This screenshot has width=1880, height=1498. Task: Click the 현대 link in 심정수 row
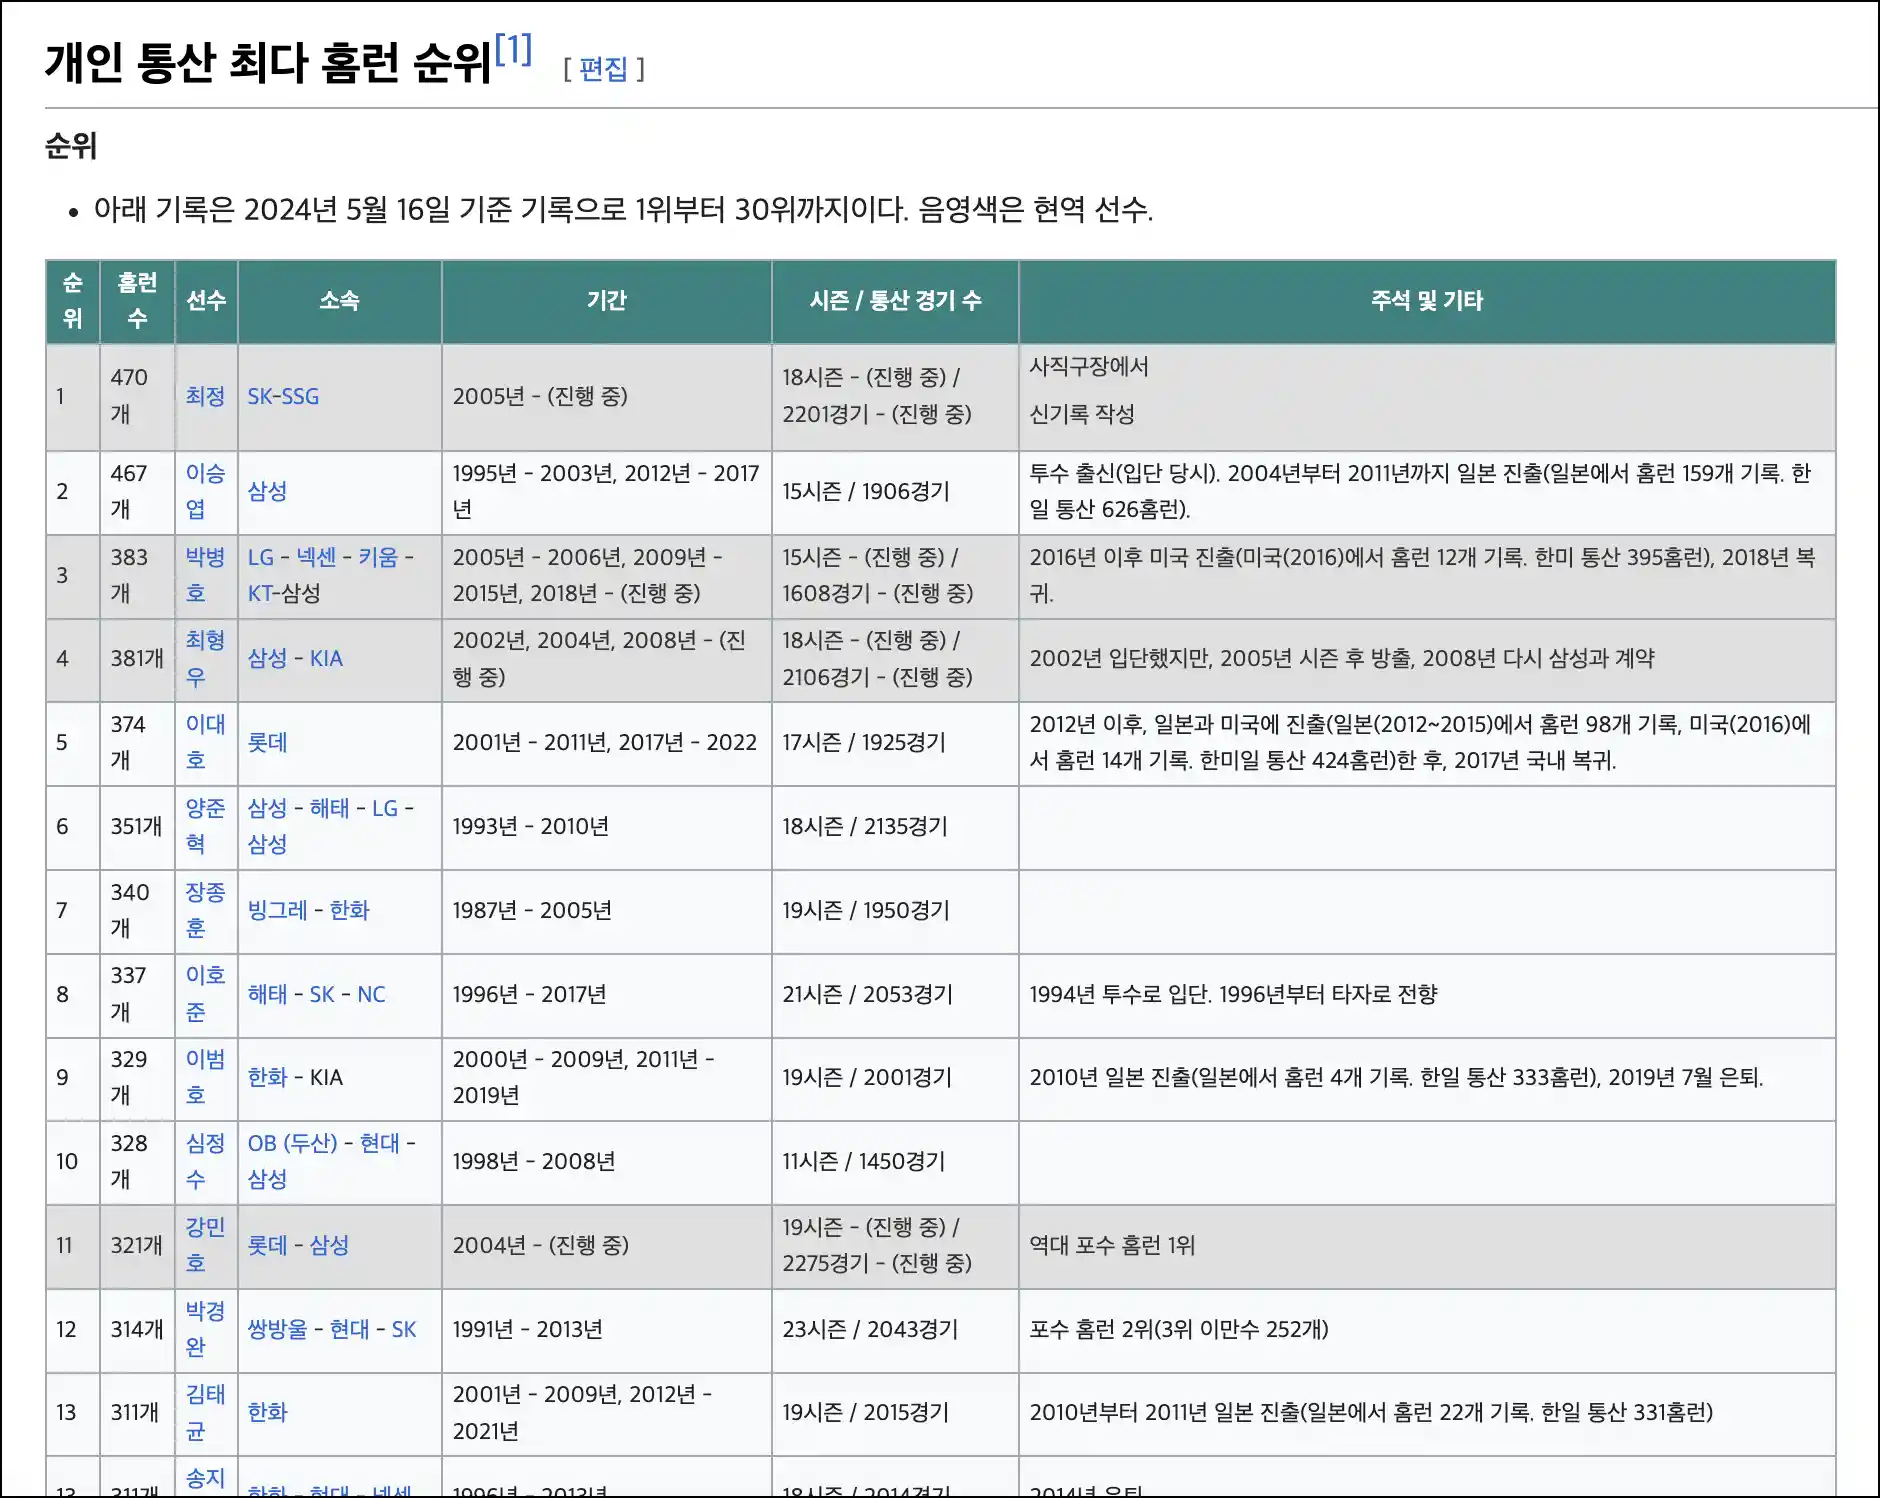tap(379, 1143)
